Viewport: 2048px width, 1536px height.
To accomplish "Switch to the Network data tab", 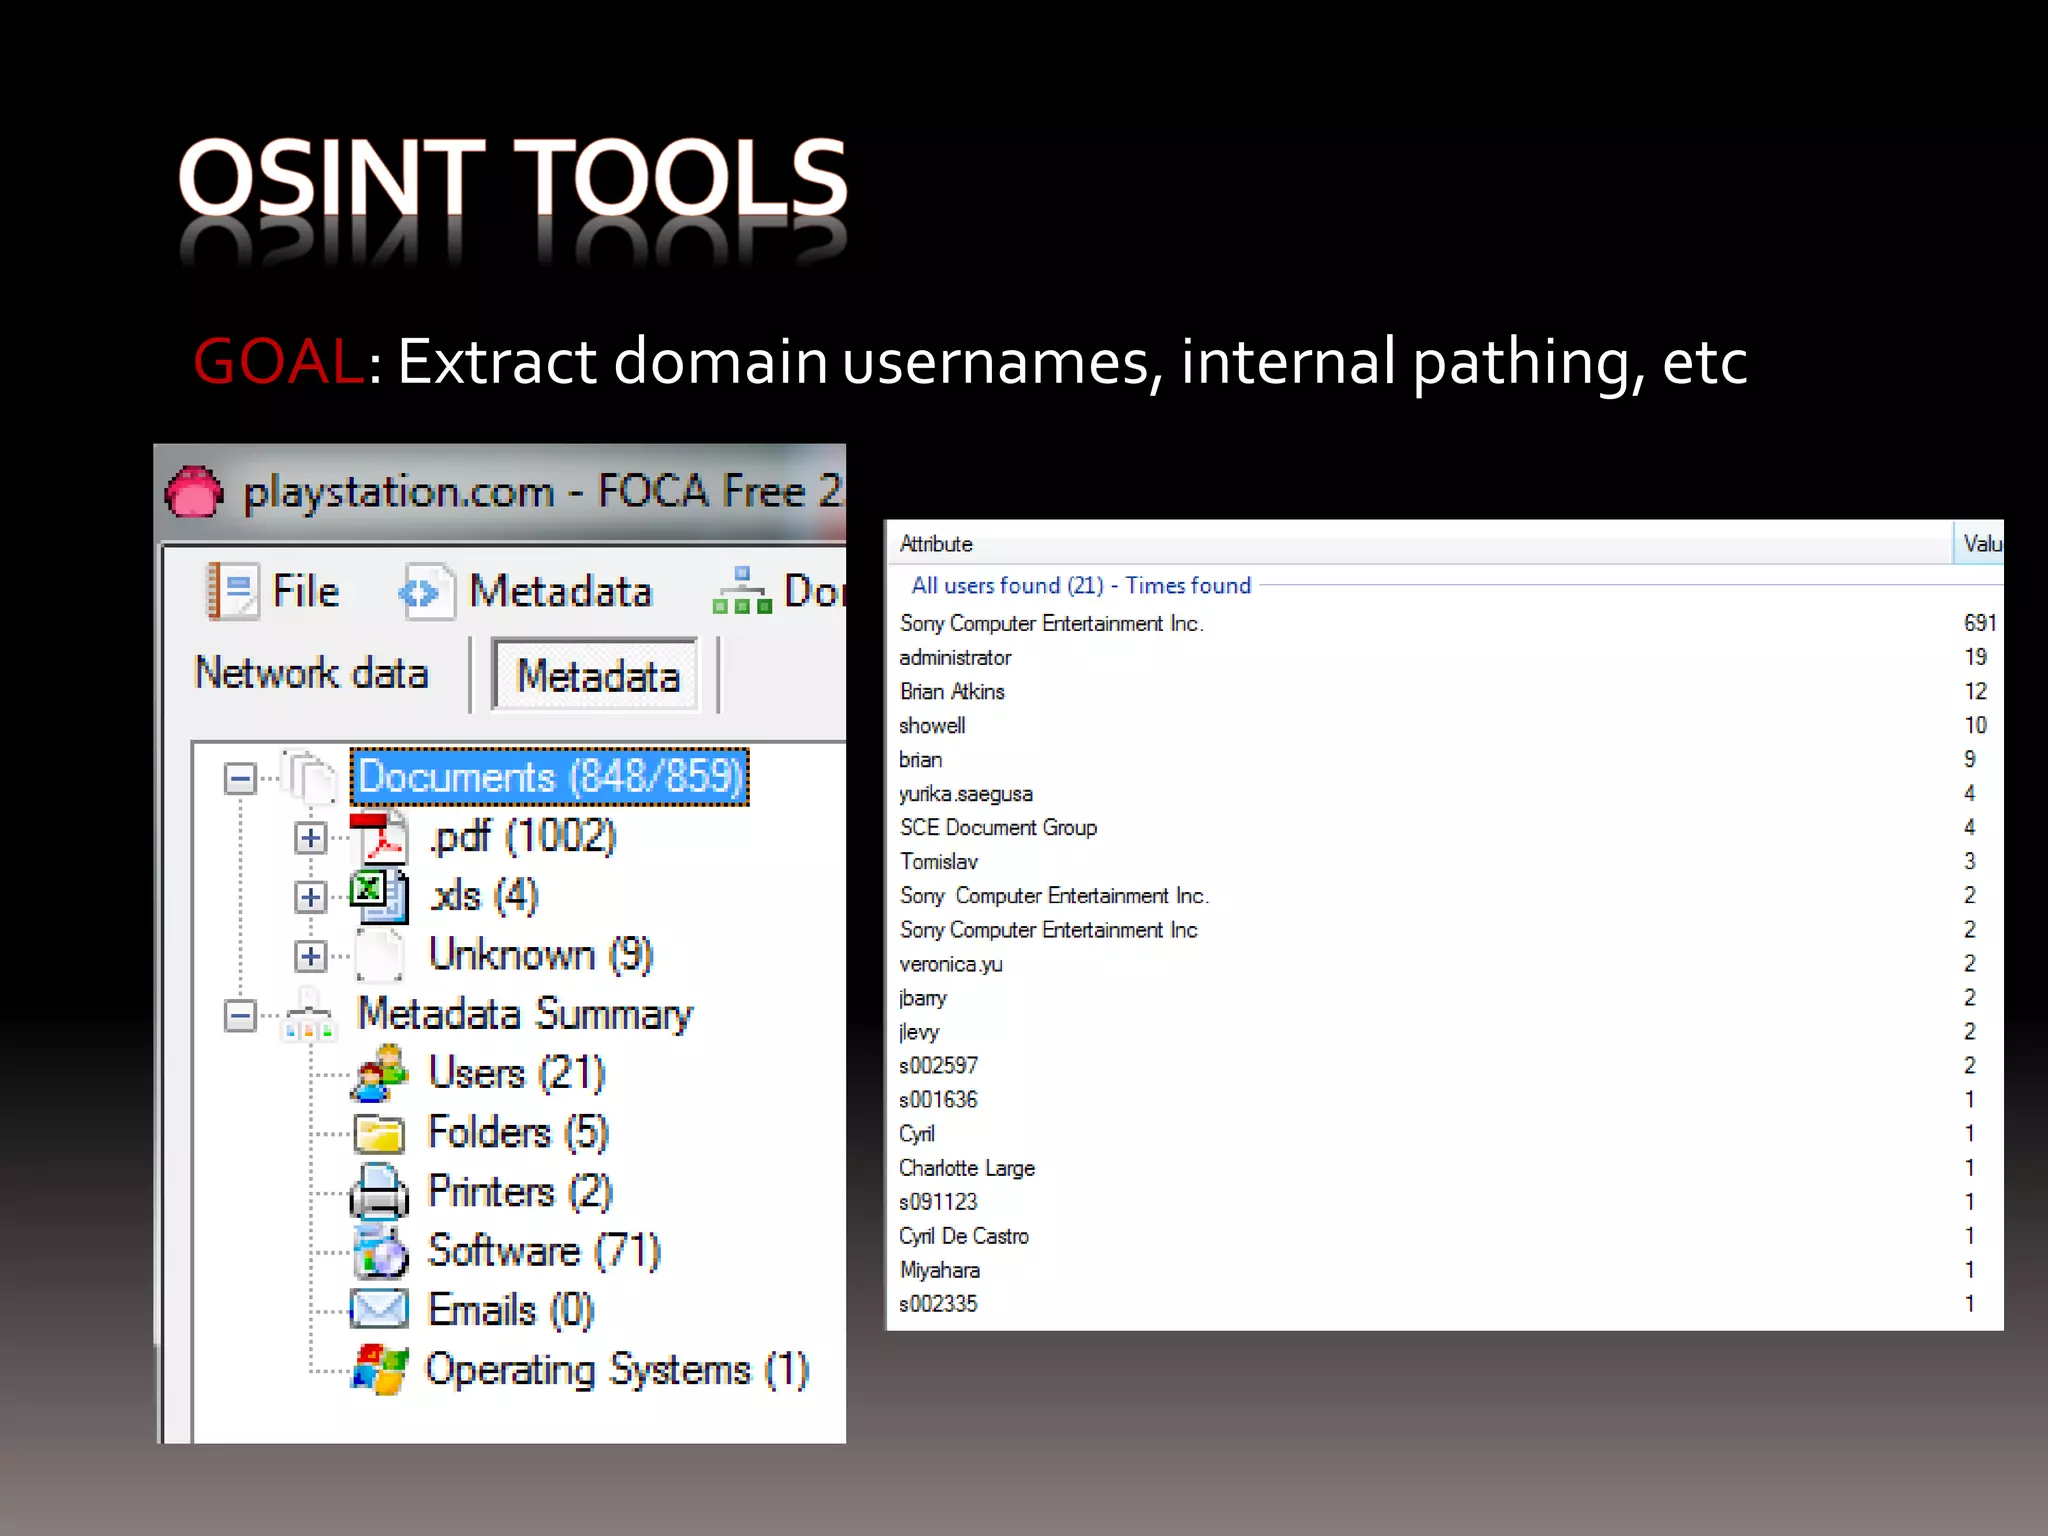I will pos(311,673).
